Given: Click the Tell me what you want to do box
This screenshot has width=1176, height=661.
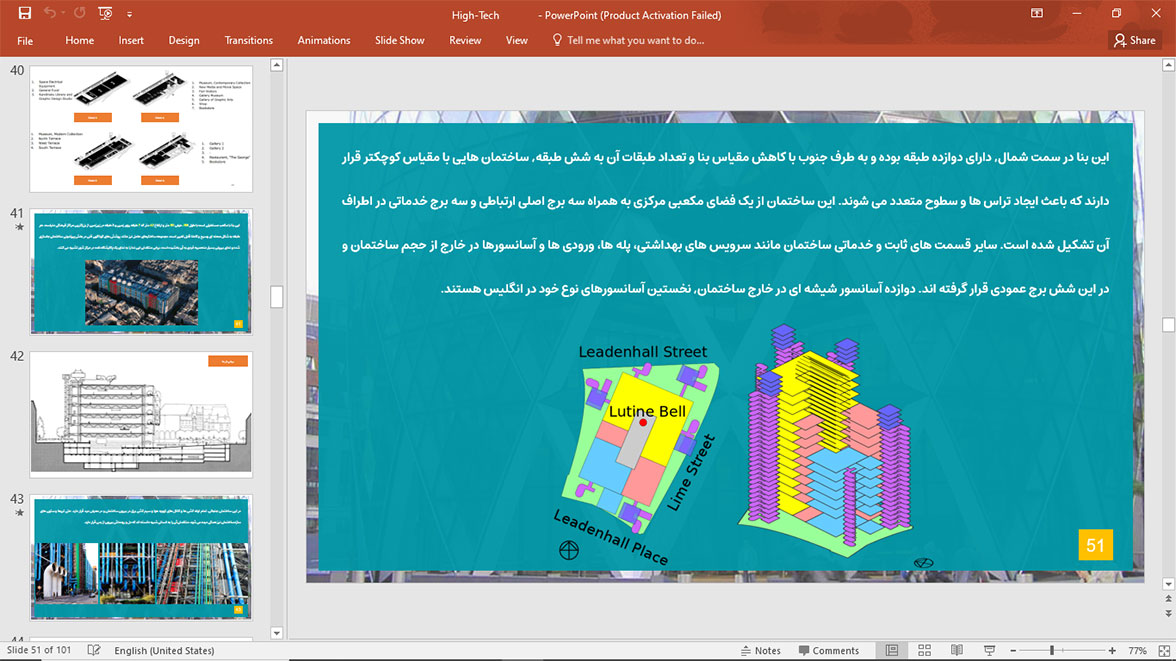Looking at the screenshot, I should (x=628, y=41).
